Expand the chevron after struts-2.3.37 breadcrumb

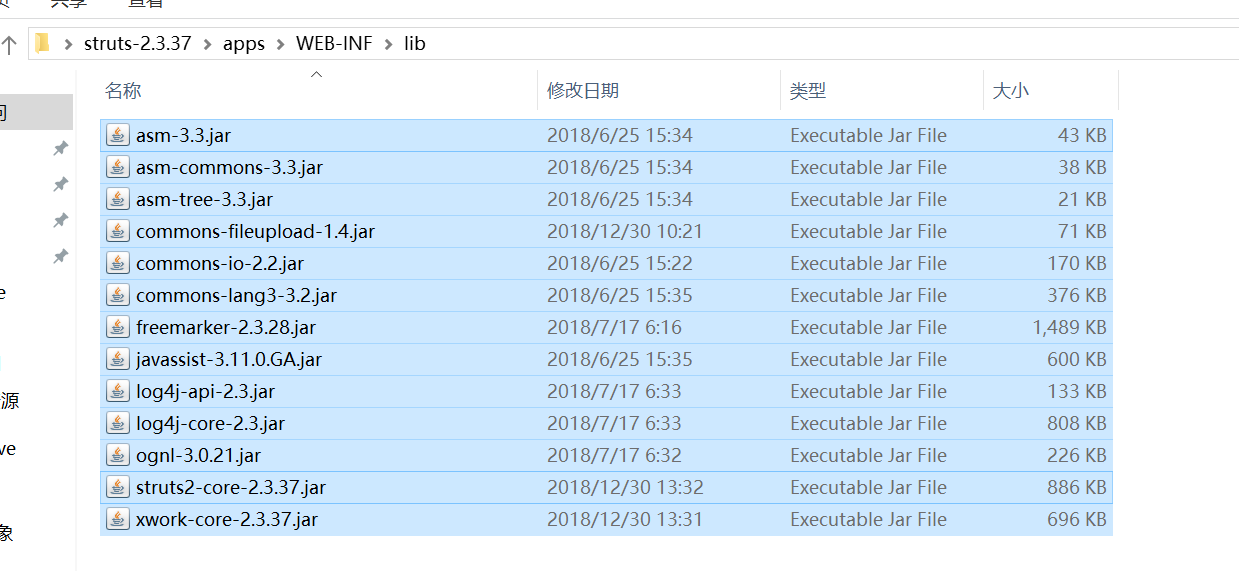(207, 44)
